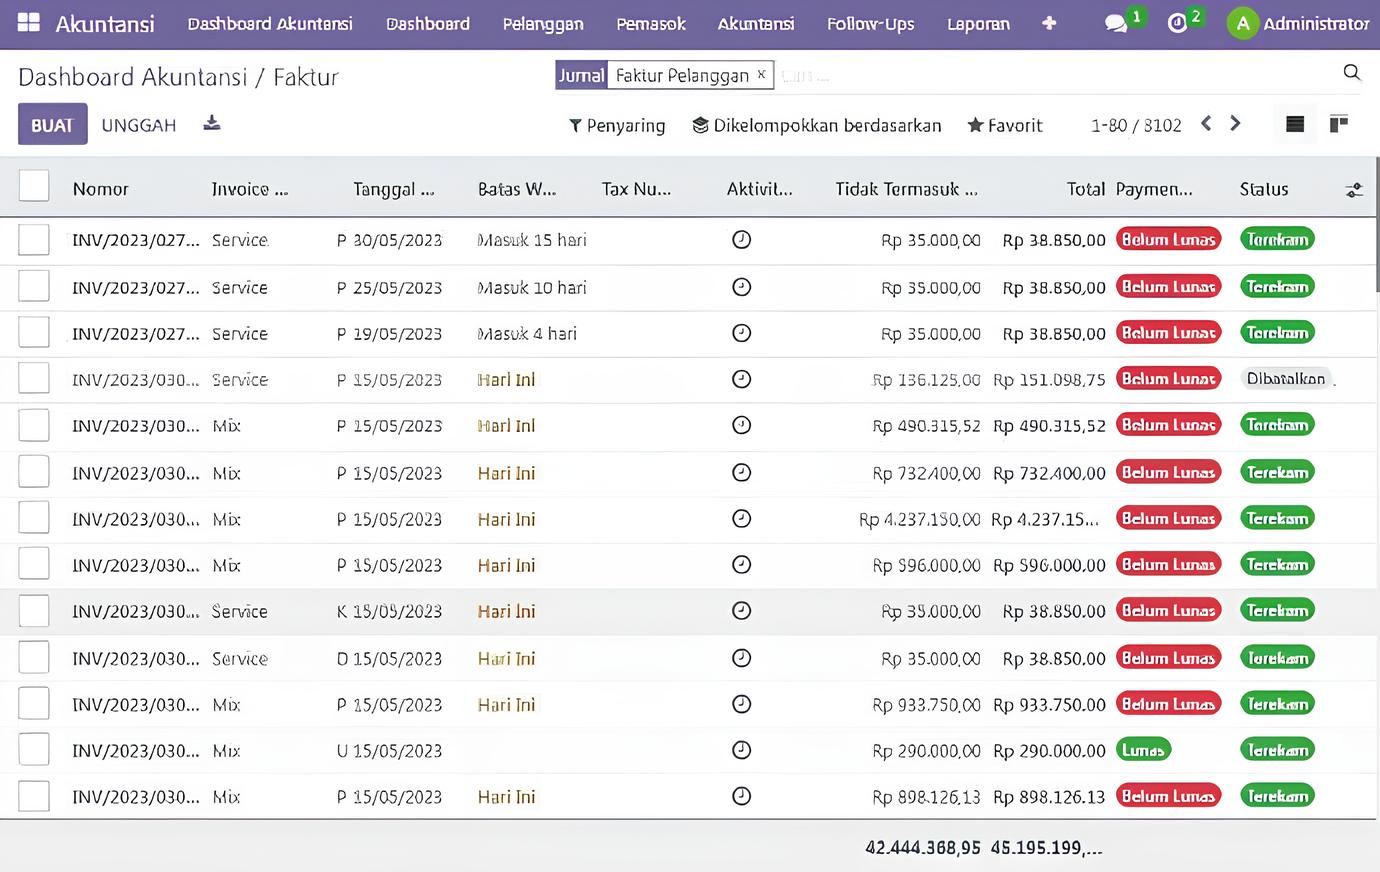Viewport: 1380px width, 872px height.
Task: Expand the Penyaring filter dropdown
Action: coord(617,125)
